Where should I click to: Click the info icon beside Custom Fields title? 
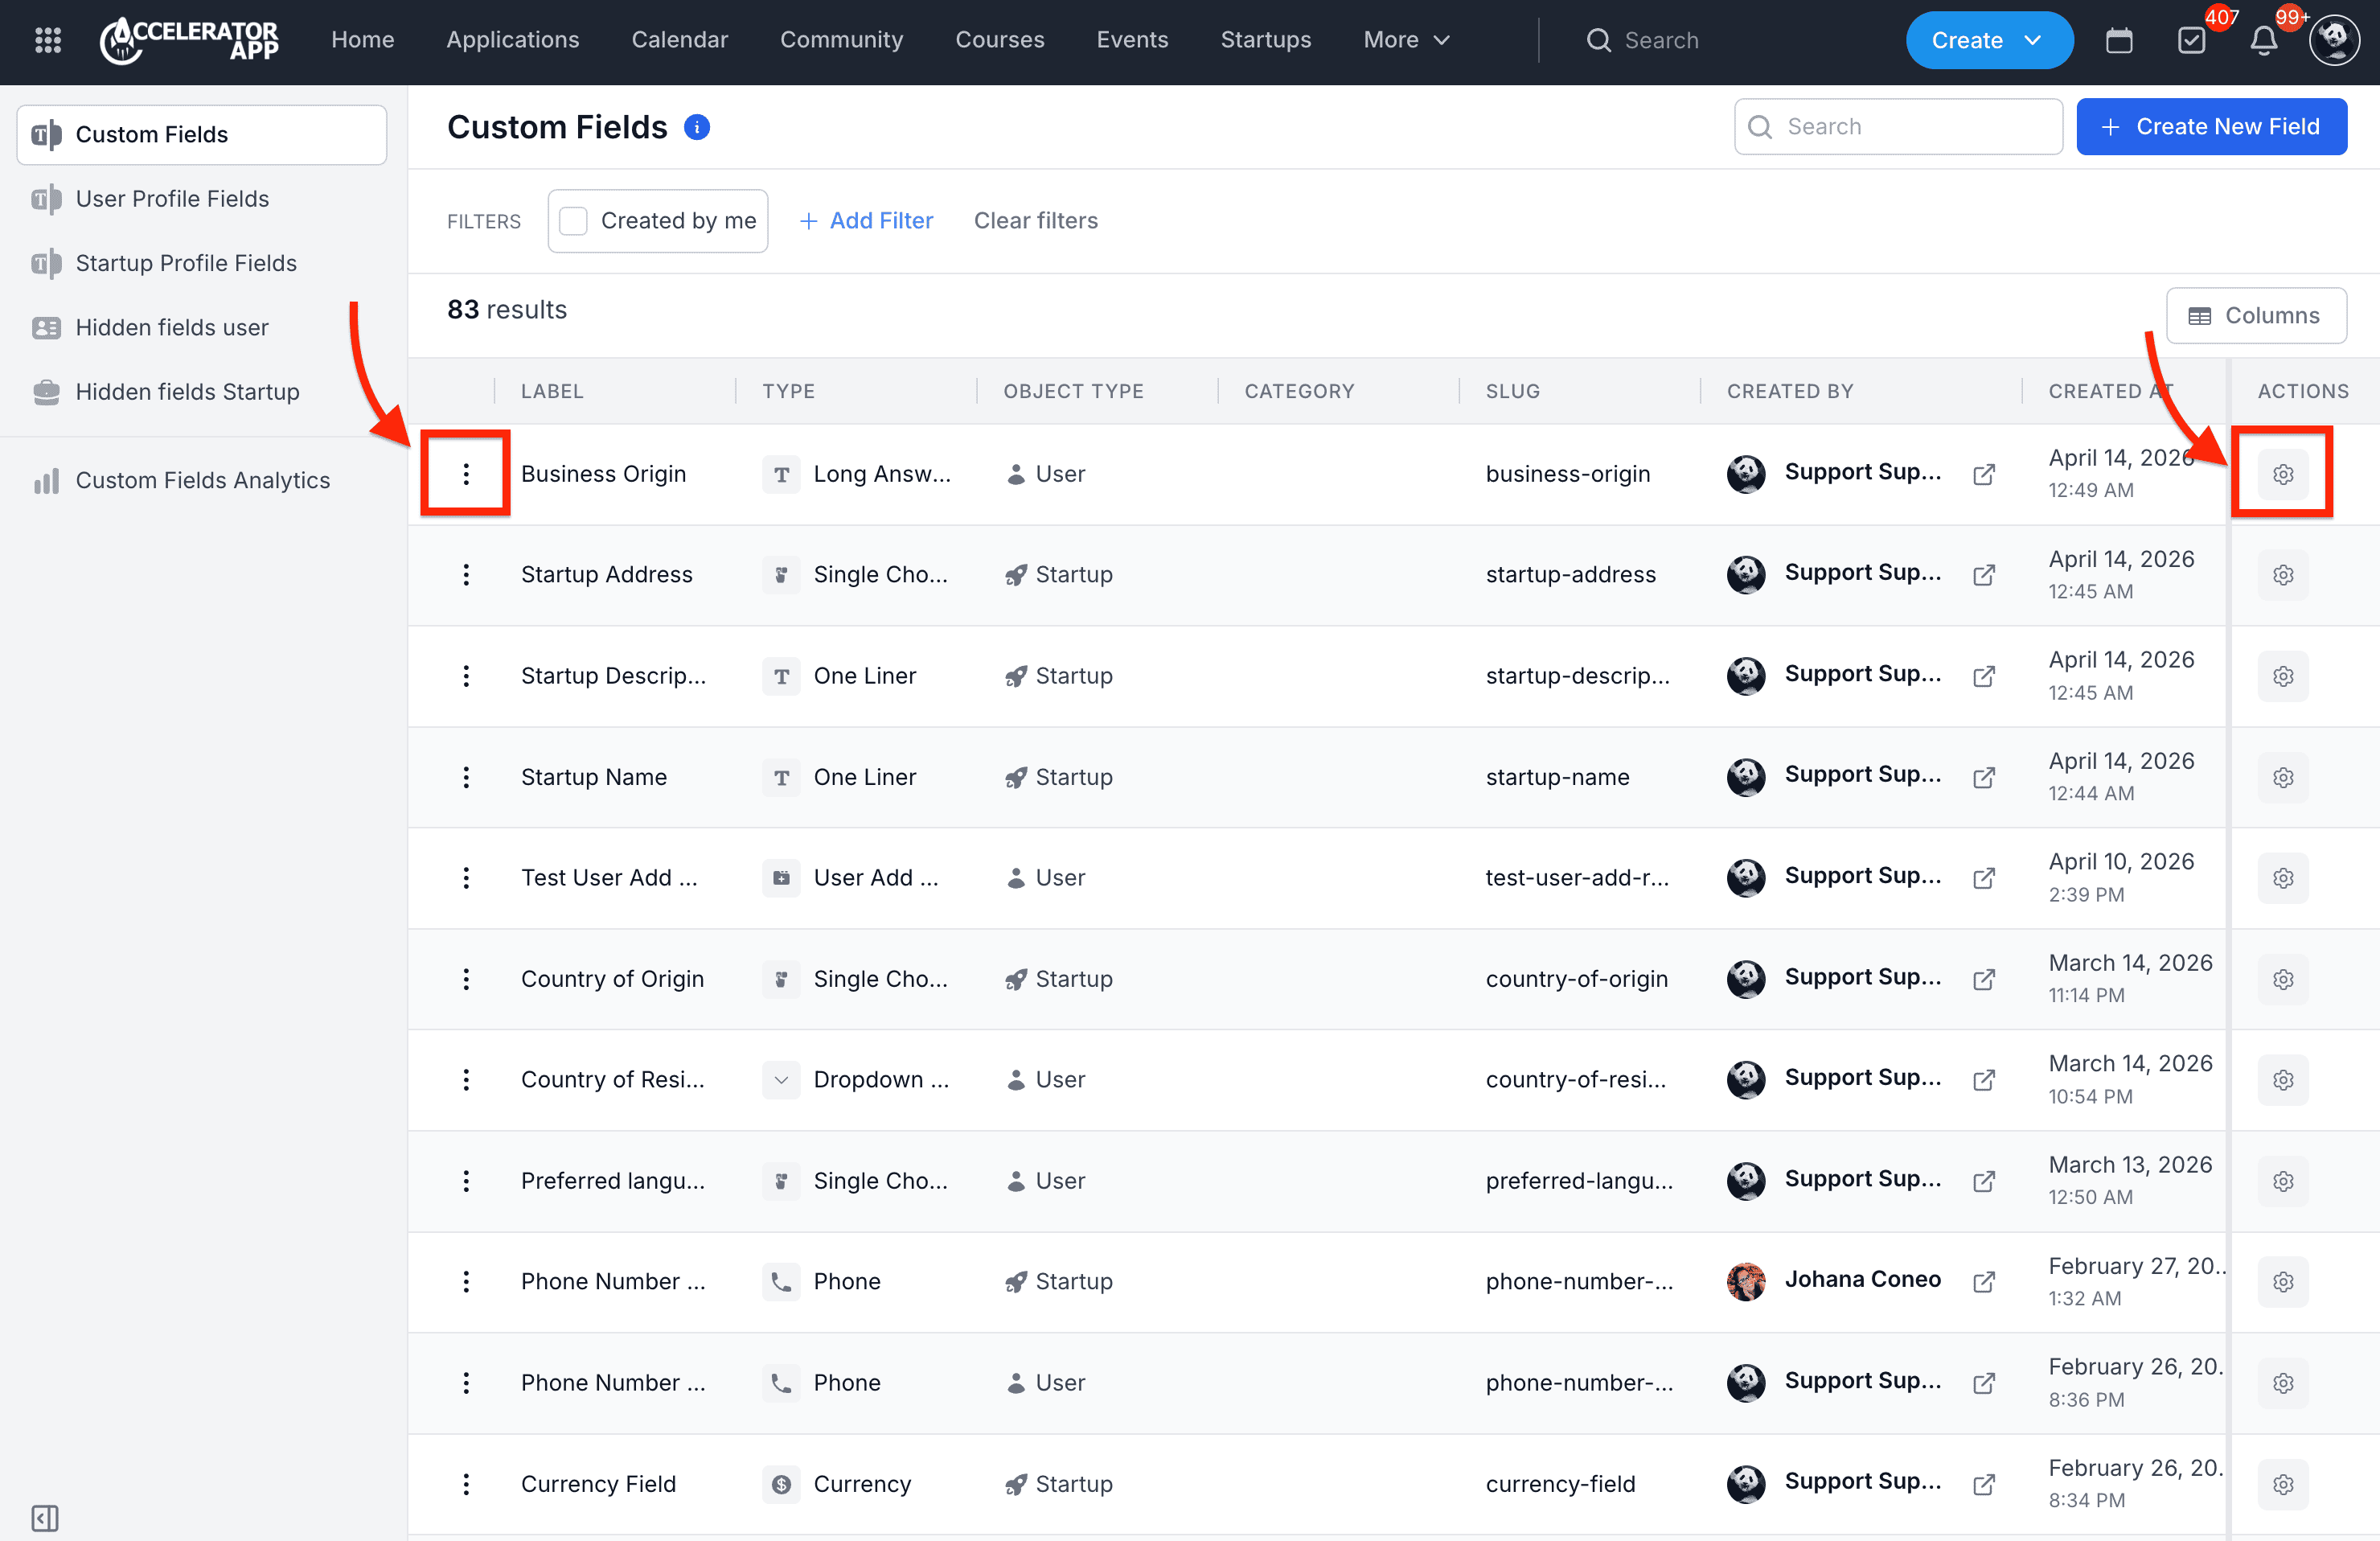point(697,127)
